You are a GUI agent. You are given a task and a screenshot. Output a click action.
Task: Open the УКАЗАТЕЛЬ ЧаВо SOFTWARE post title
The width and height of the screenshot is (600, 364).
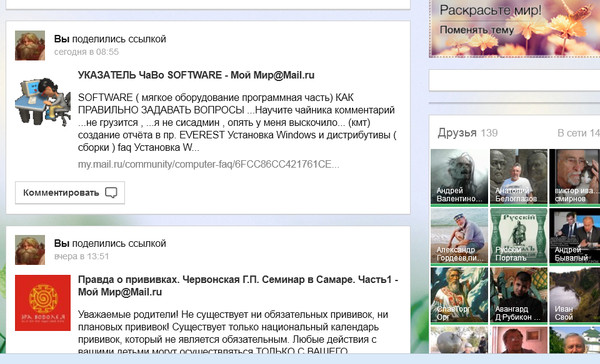point(196,75)
